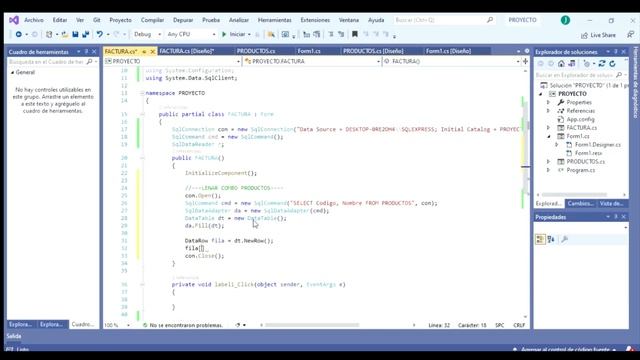Click the main search box Buscar (Ctrl+Q)

[x=444, y=20]
